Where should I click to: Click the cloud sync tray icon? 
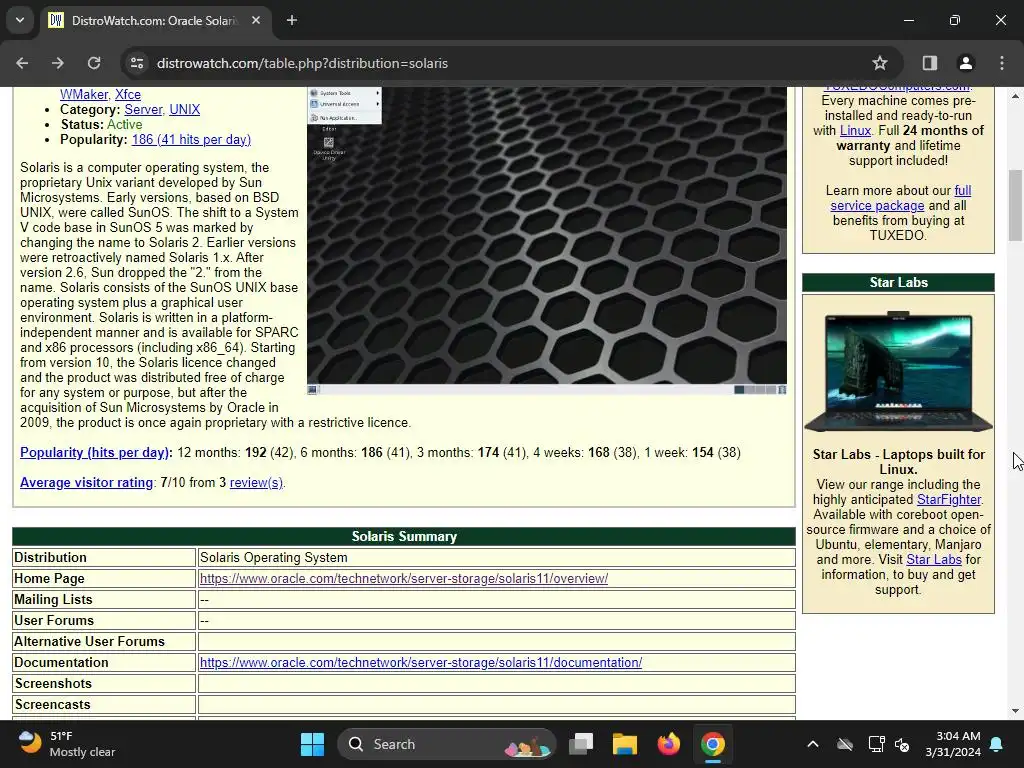(x=845, y=744)
